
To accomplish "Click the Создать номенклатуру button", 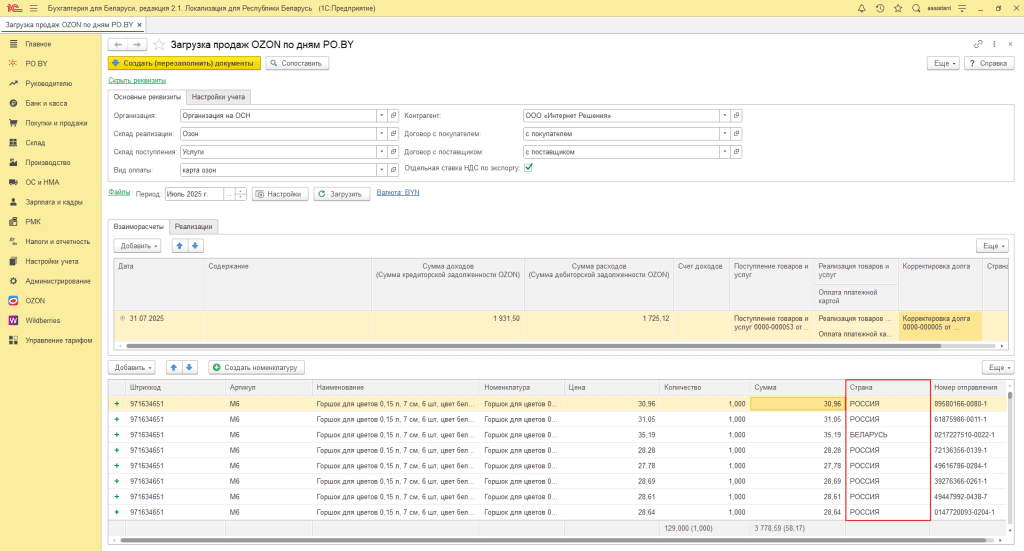I will coord(255,367).
